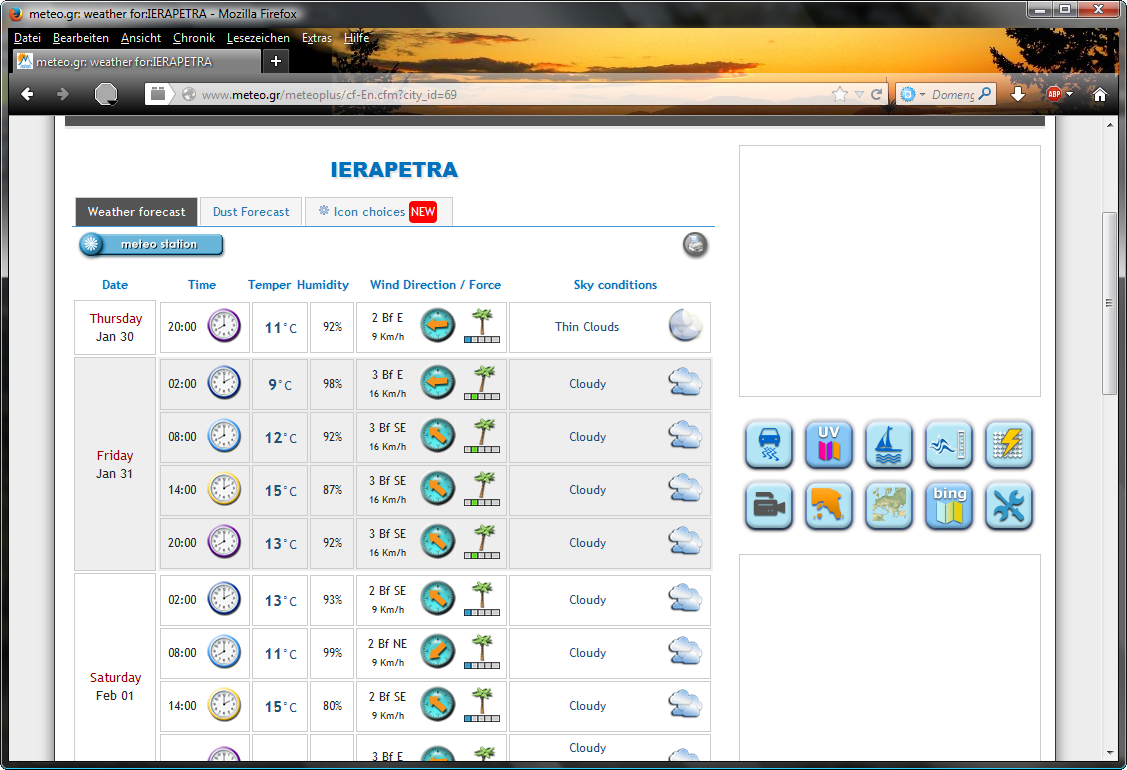Click the printer icon above the forecast table

click(695, 244)
